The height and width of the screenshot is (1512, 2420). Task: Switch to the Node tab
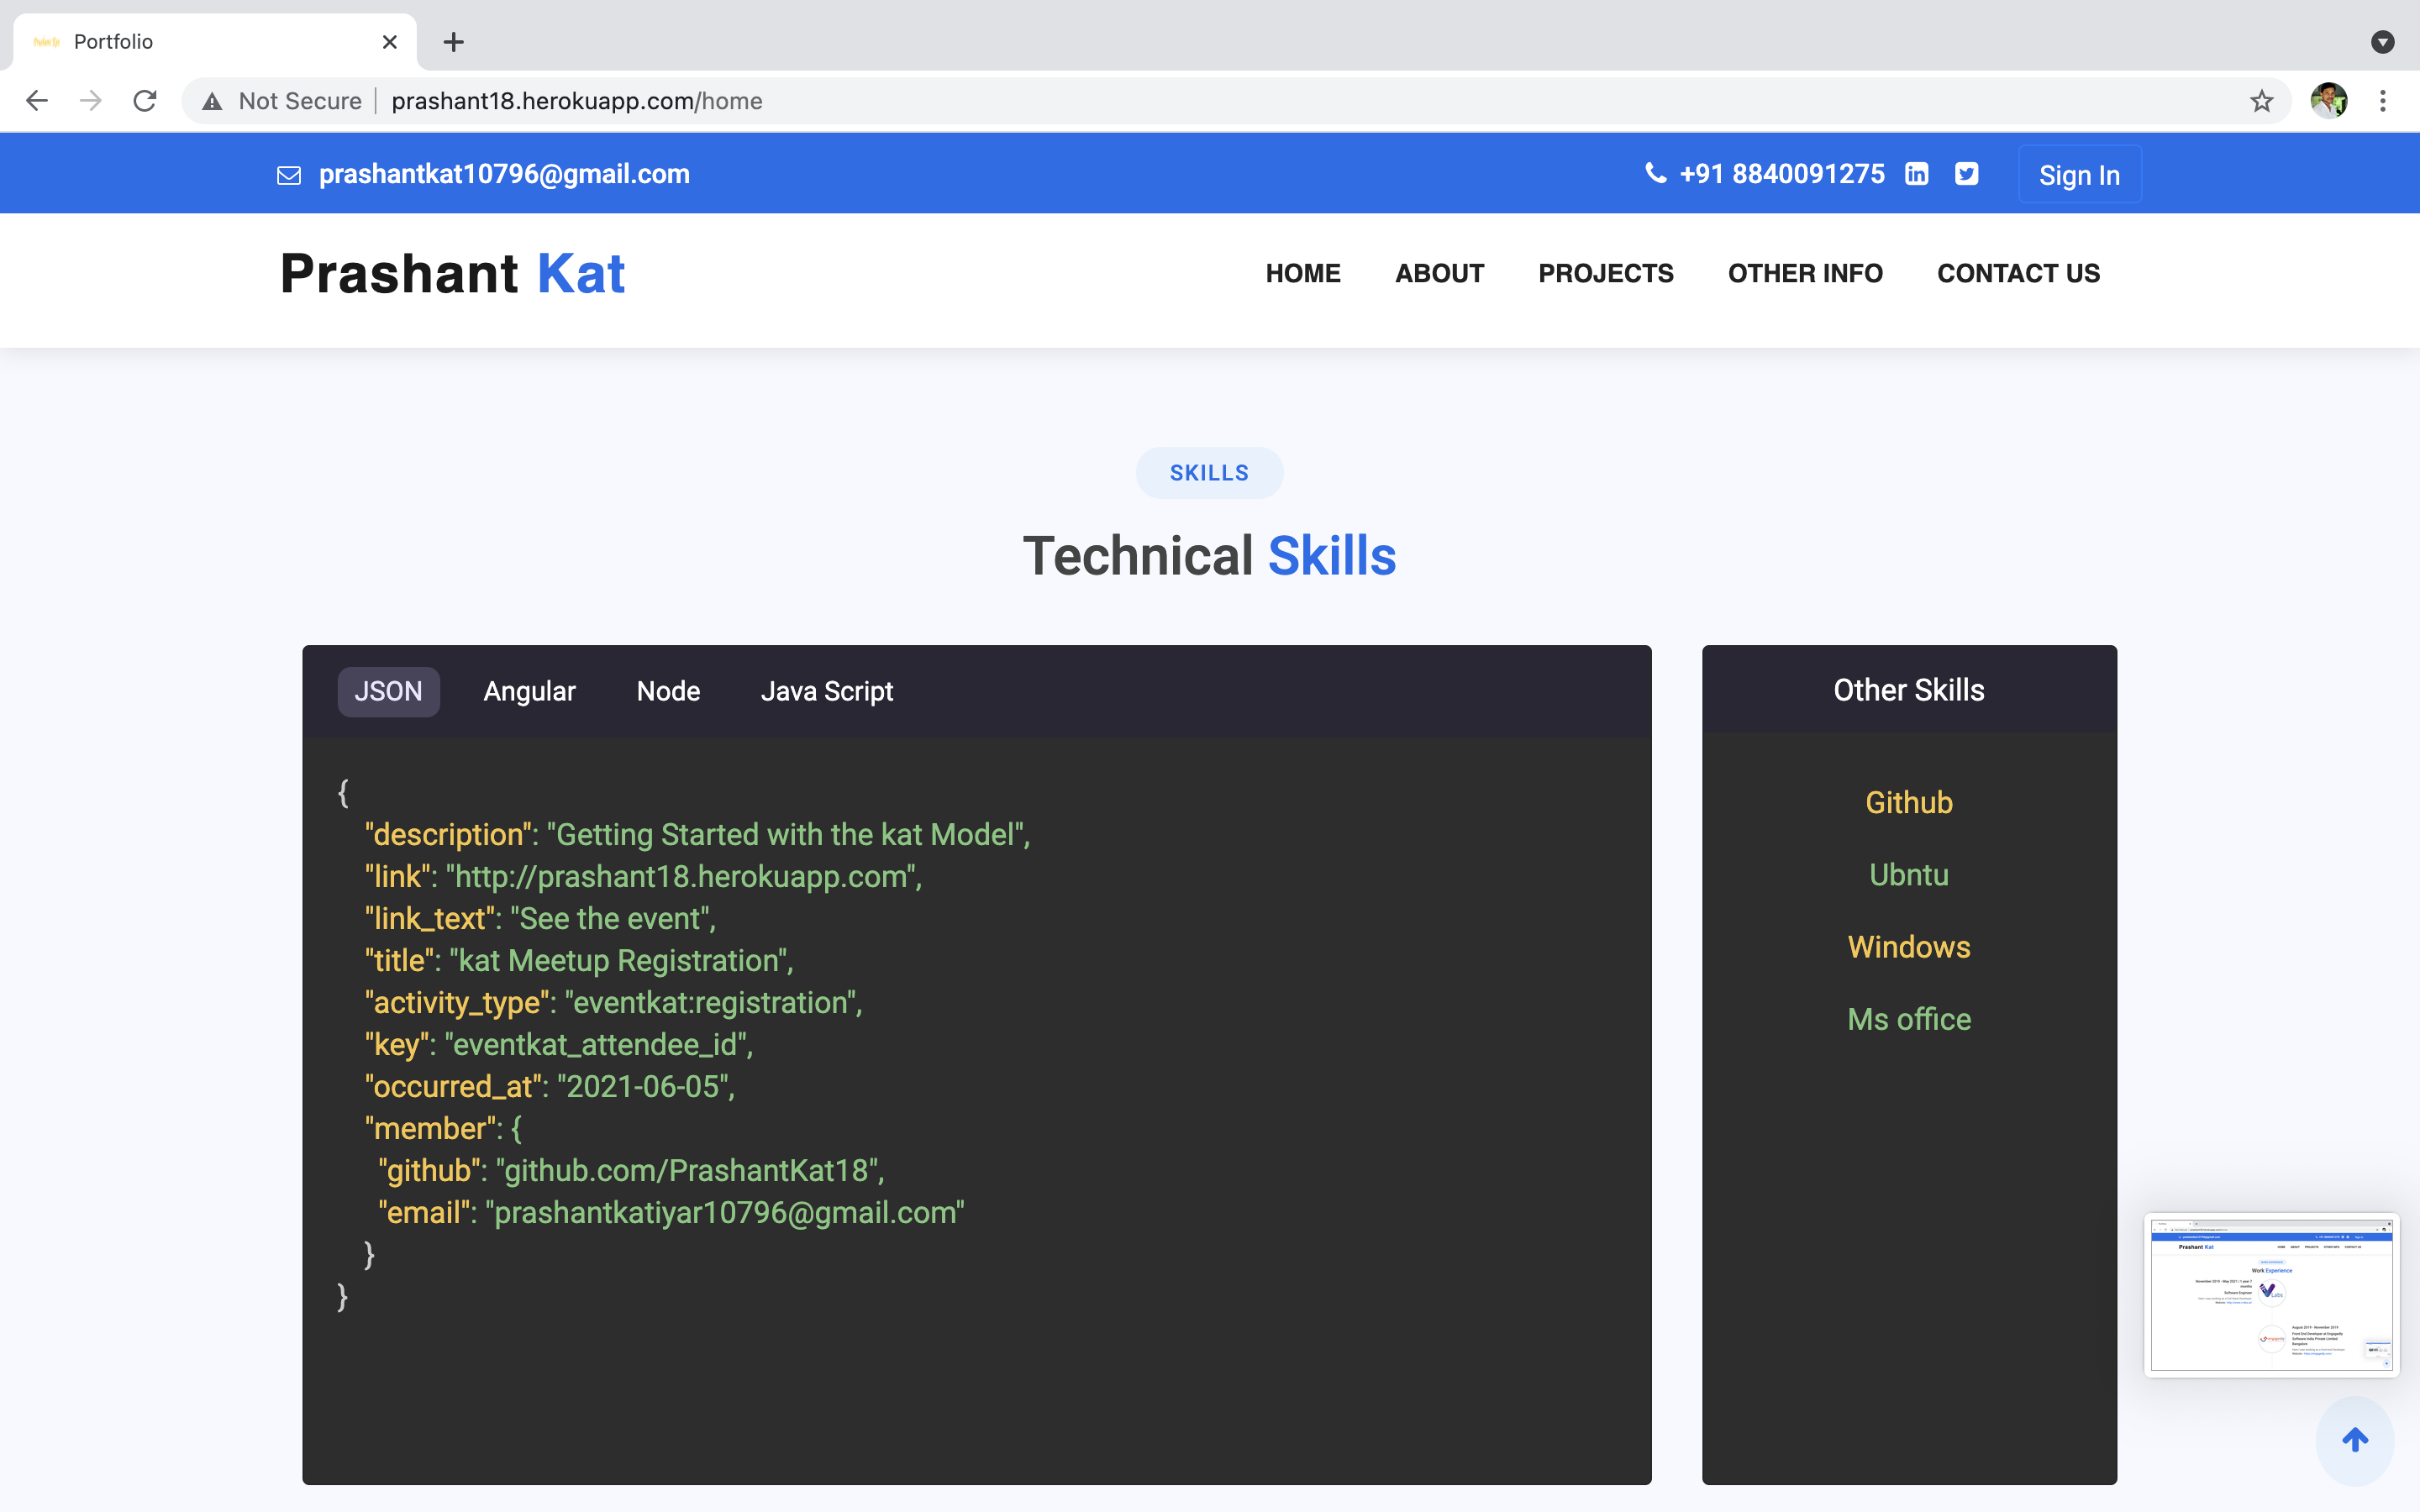[668, 691]
